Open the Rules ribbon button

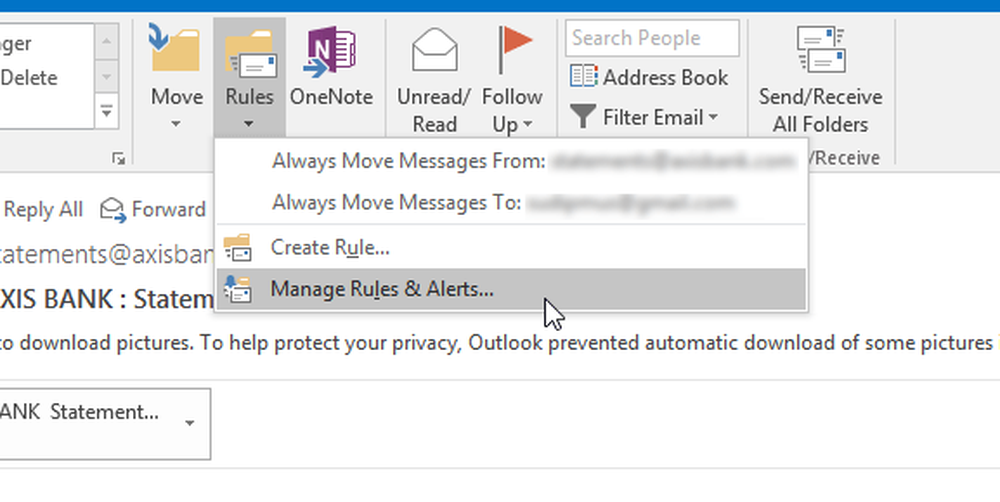(x=249, y=77)
